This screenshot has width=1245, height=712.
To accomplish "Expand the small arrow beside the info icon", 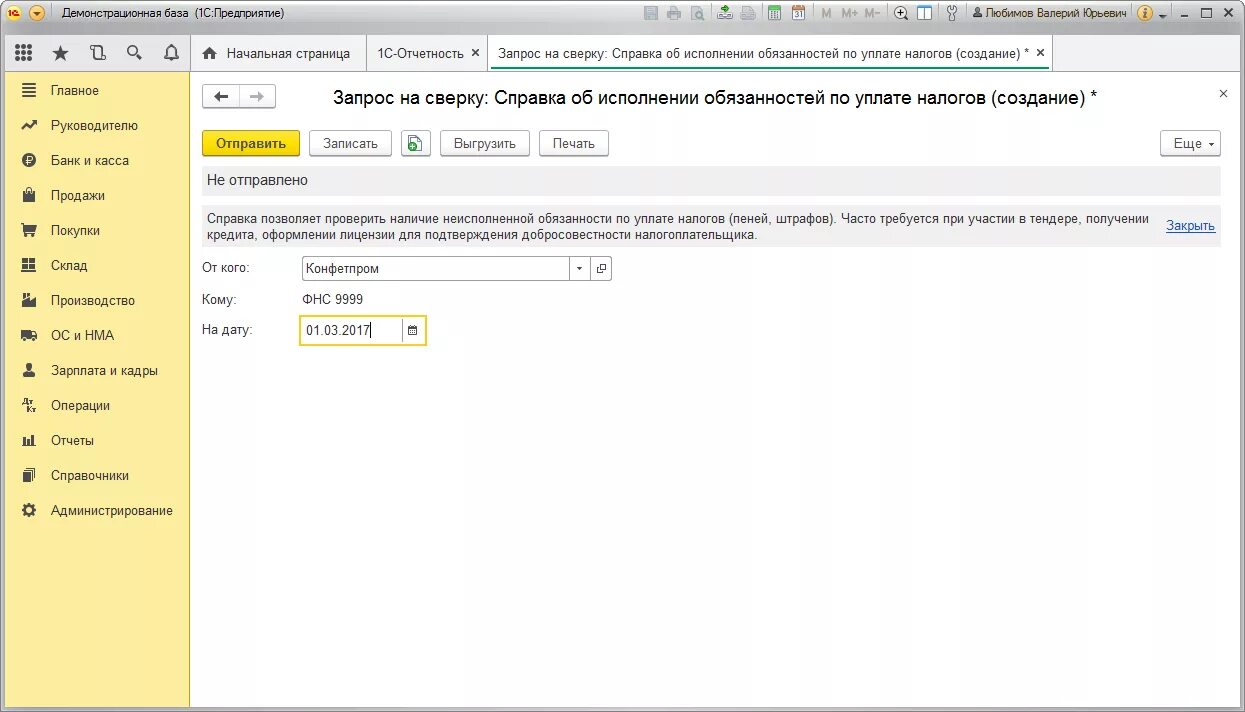I will [x=1163, y=15].
